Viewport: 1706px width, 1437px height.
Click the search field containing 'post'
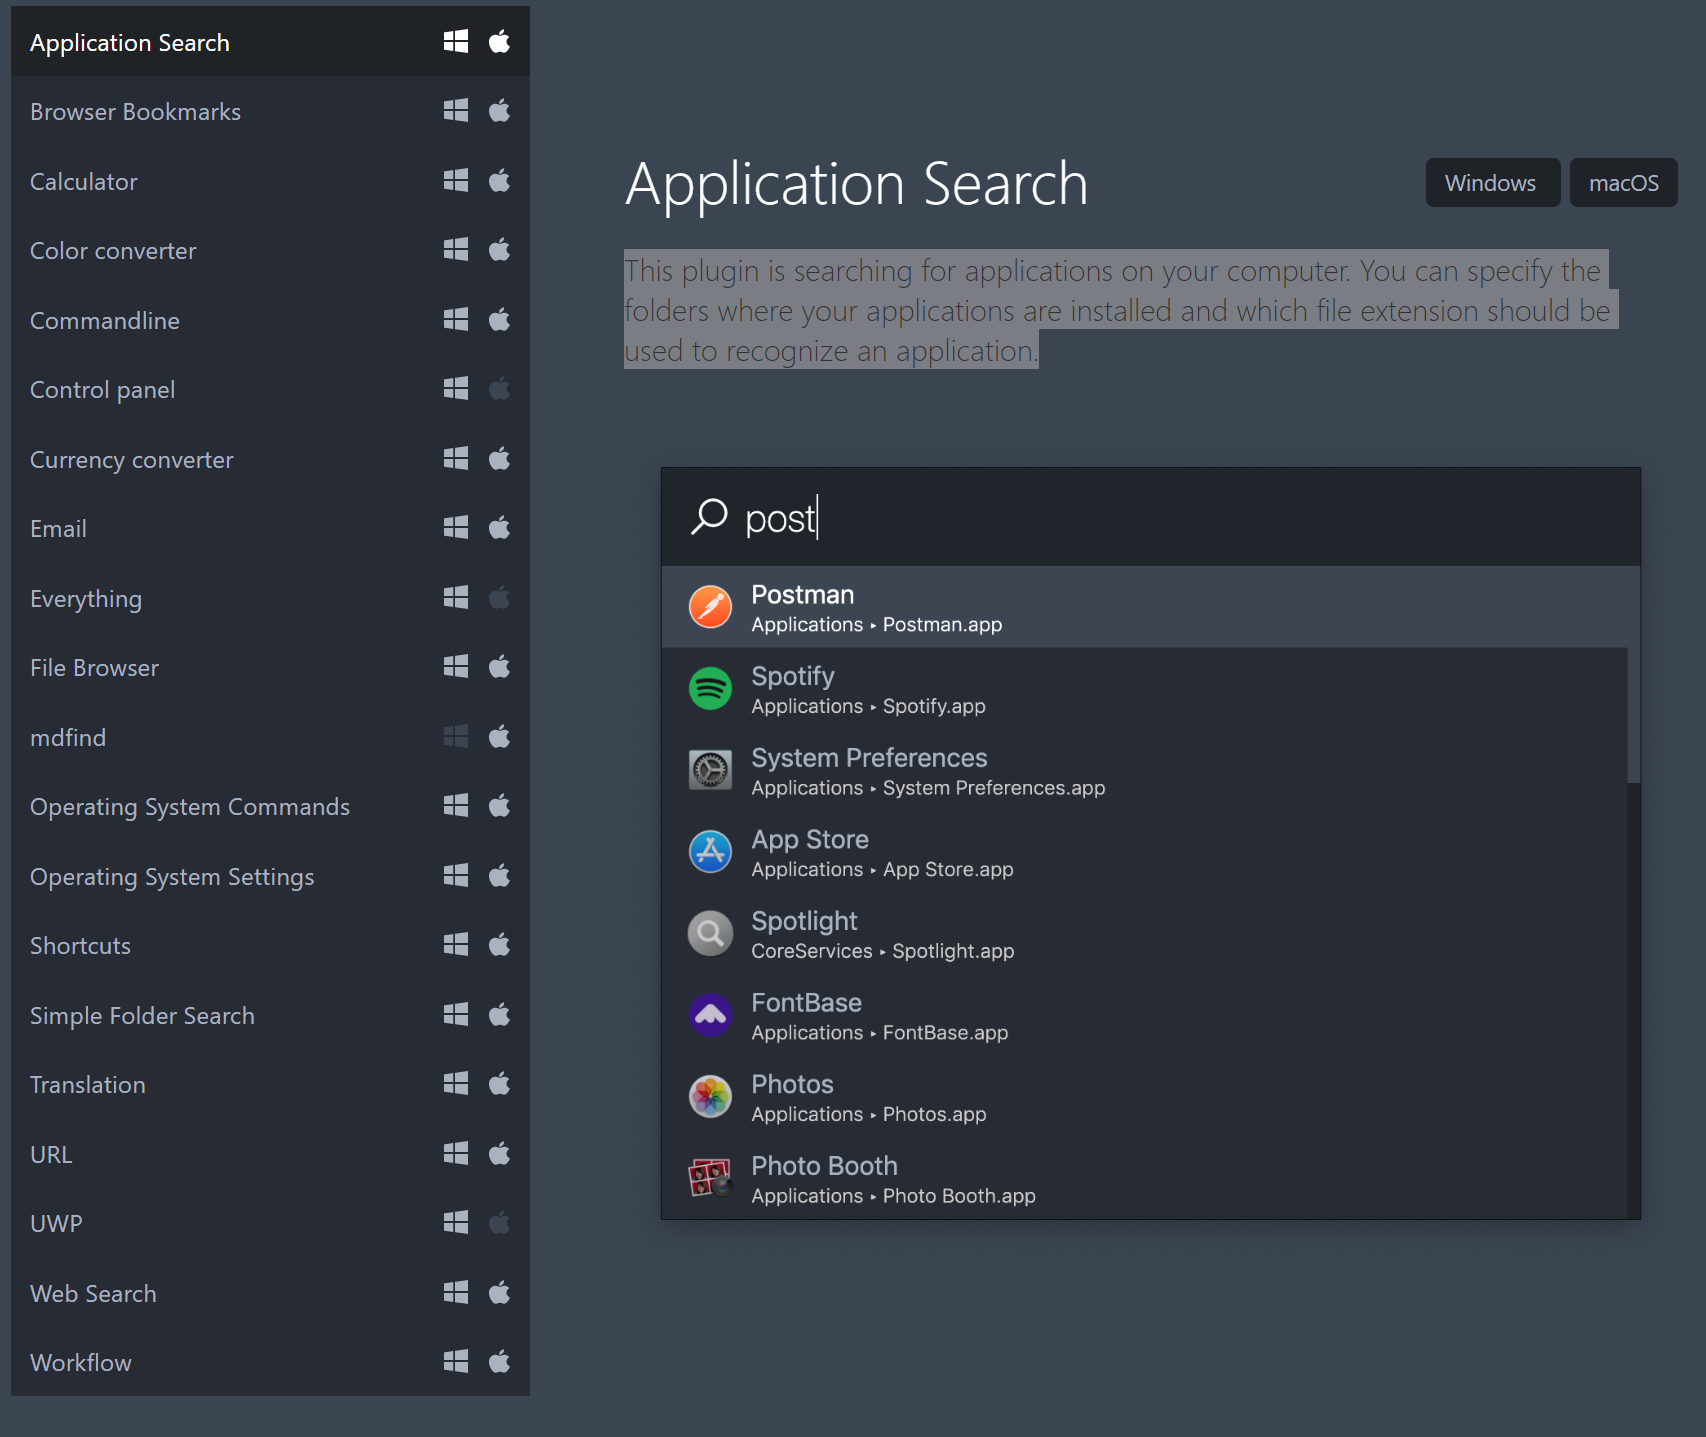click(1150, 517)
